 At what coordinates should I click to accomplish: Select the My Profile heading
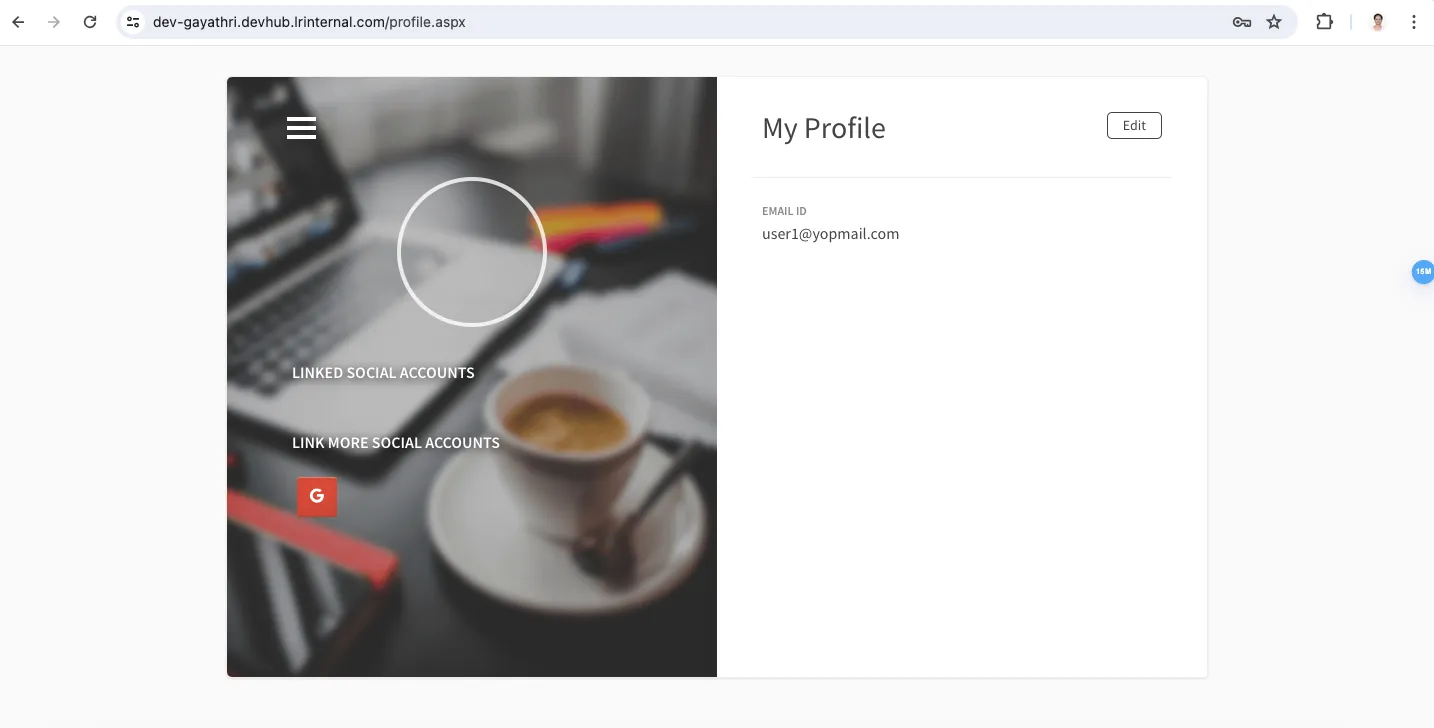(823, 128)
